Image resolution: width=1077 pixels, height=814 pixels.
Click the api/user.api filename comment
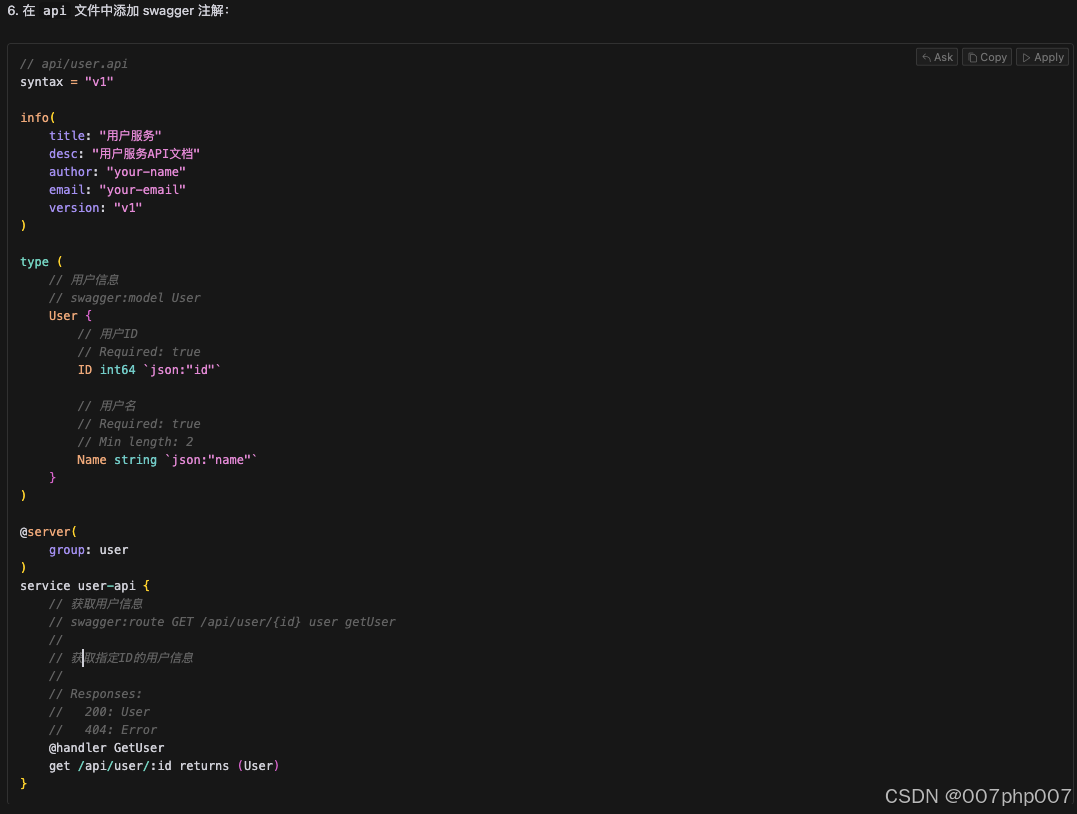[x=72, y=63]
